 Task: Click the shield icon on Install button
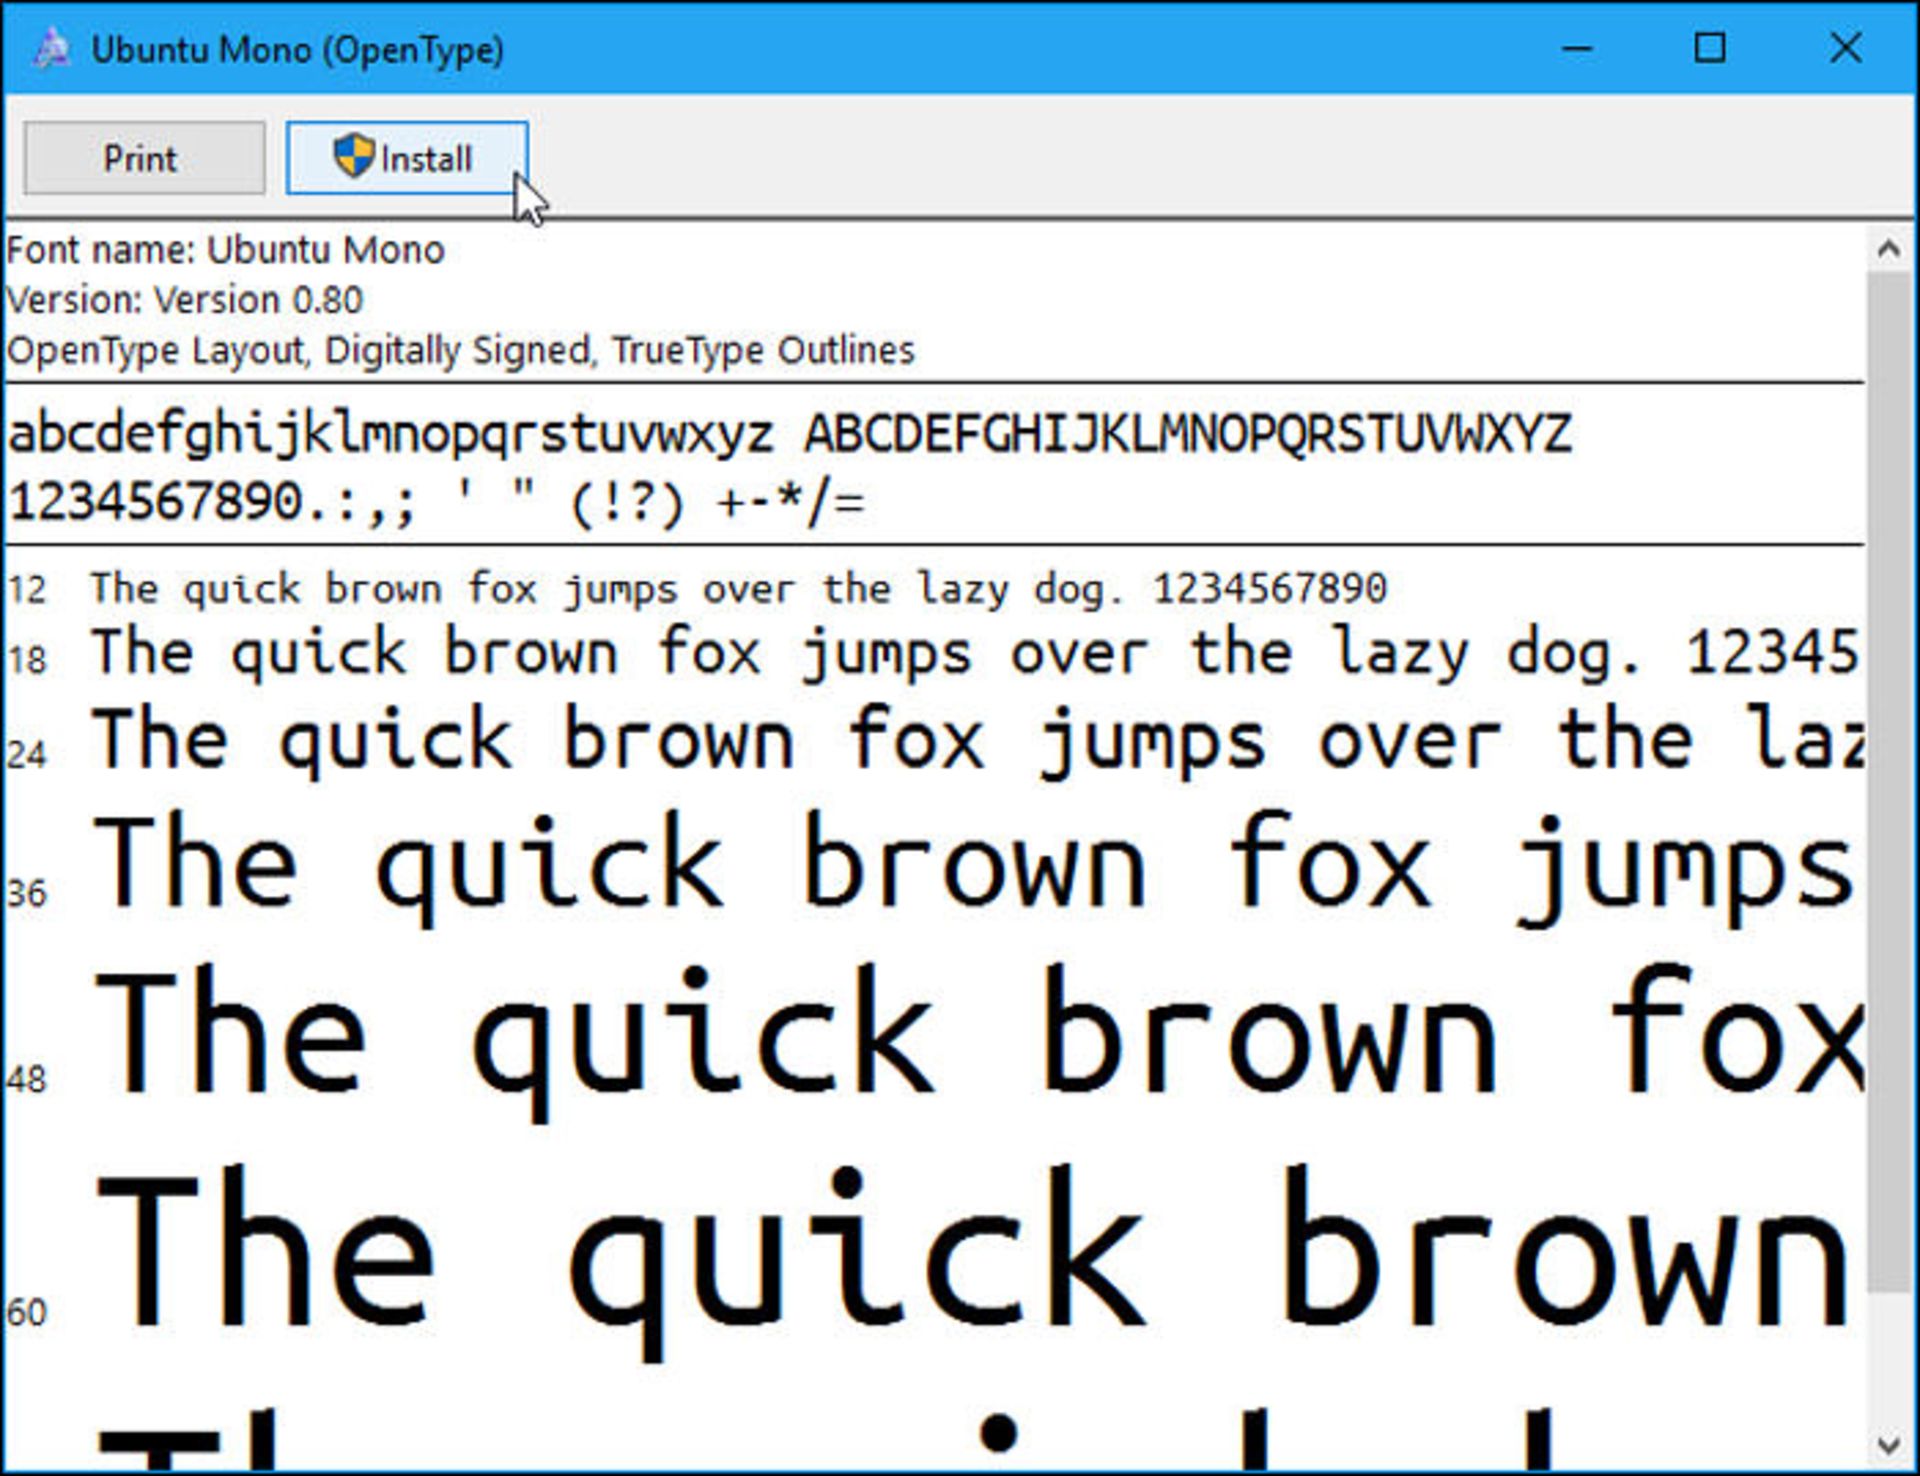[353, 156]
